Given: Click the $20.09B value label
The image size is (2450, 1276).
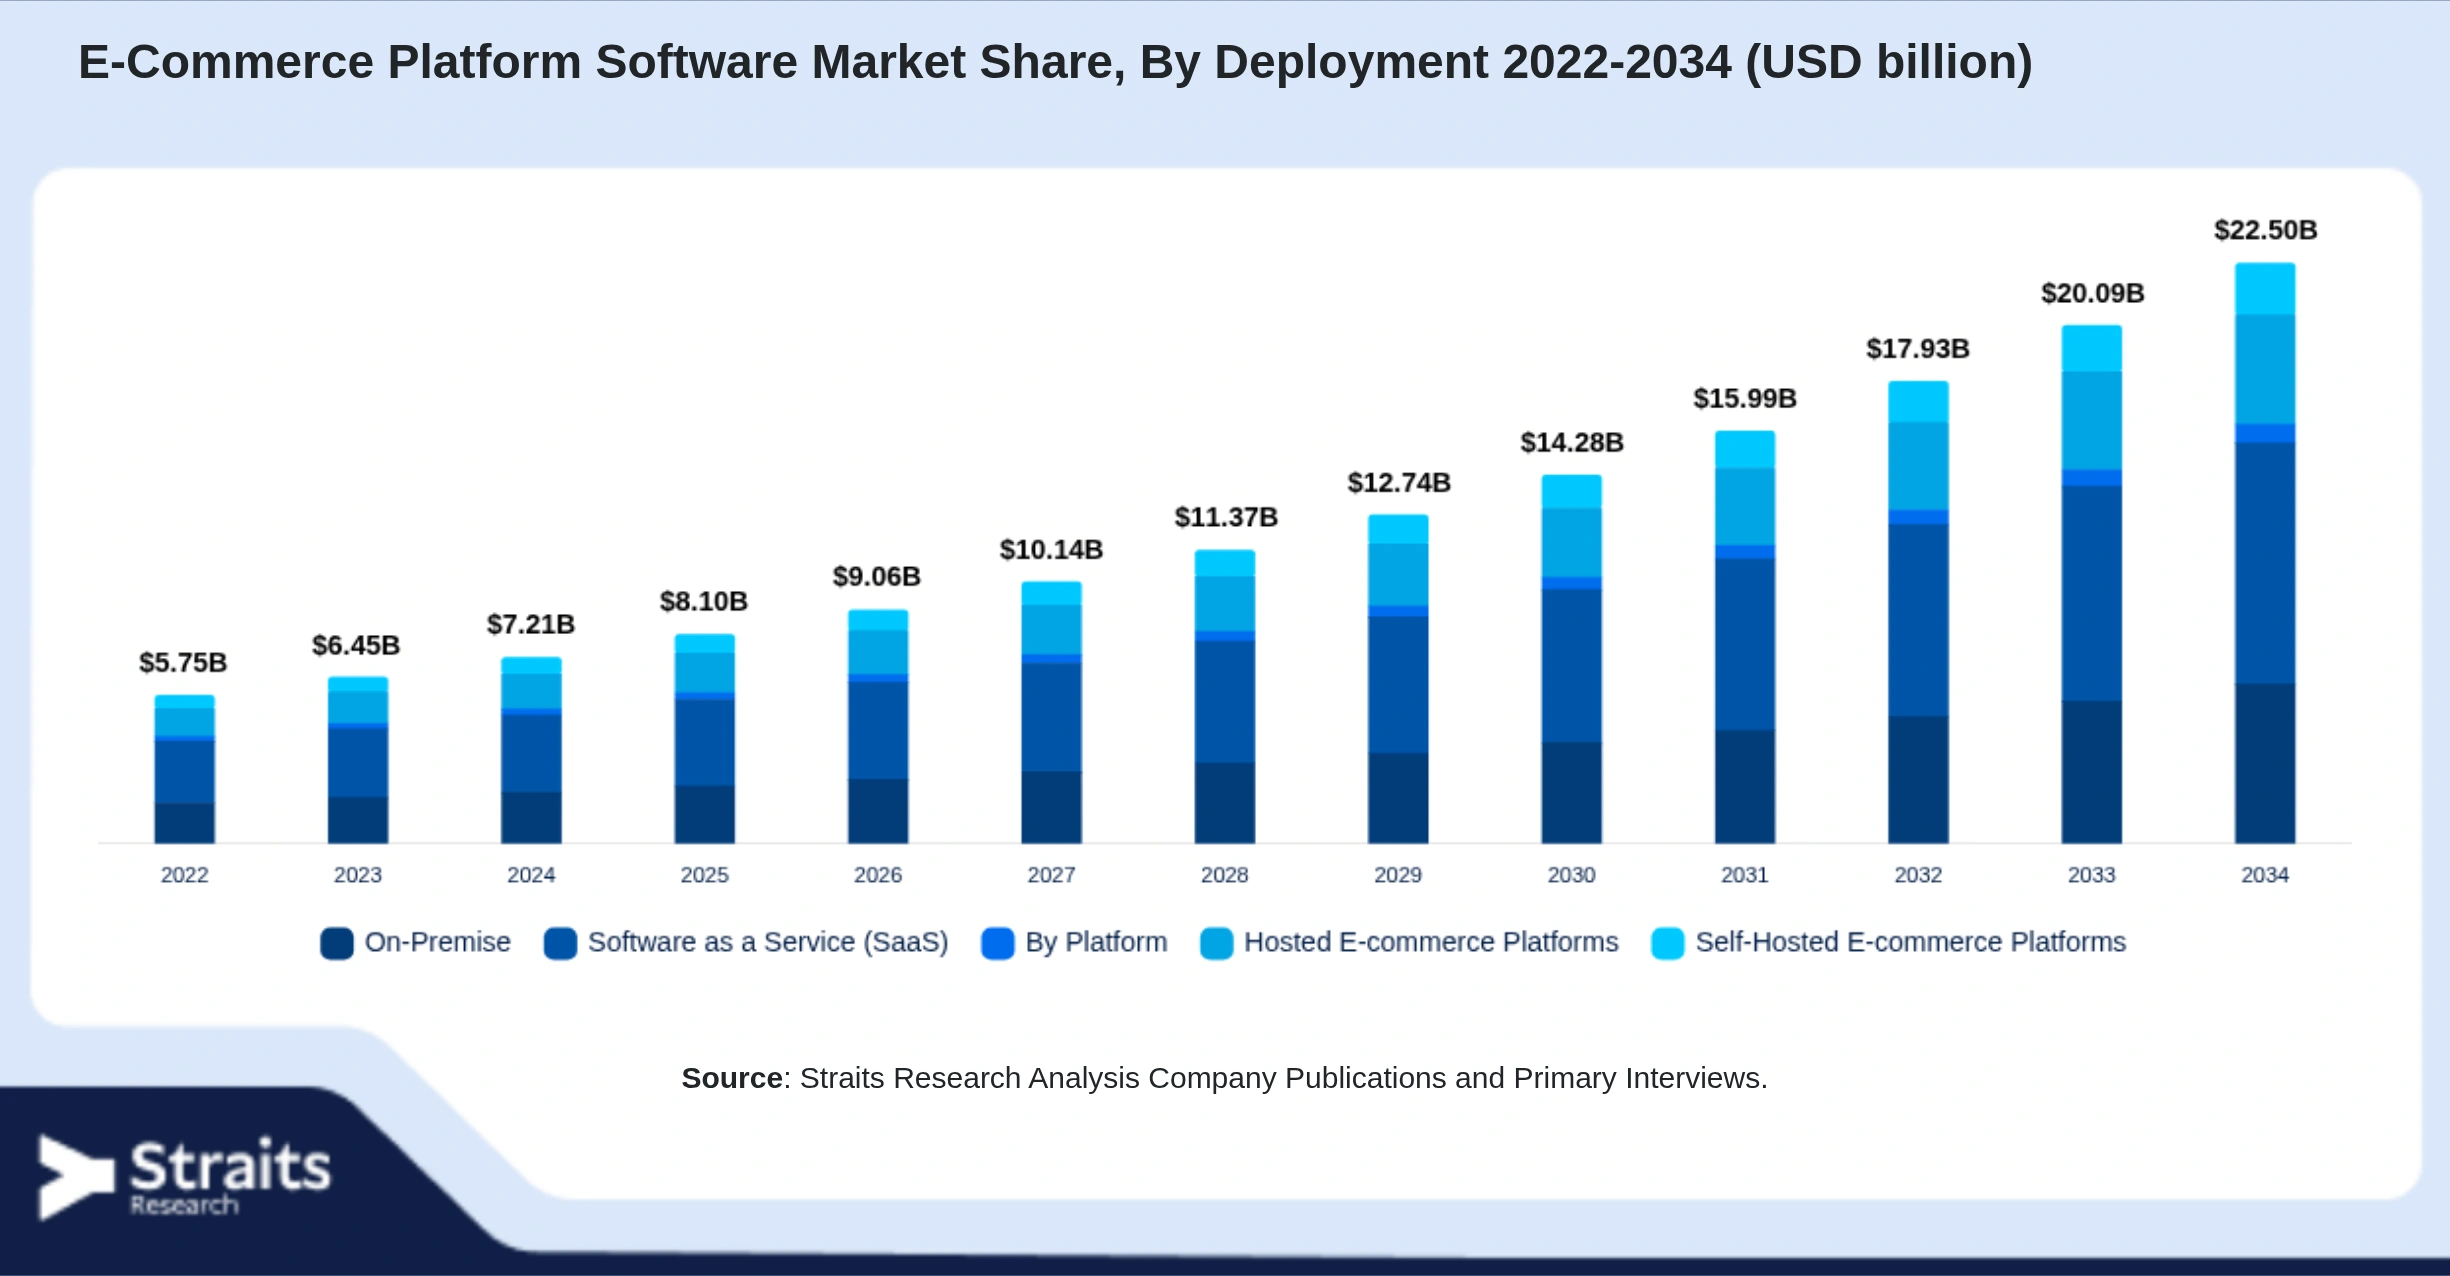Looking at the screenshot, I should click(2093, 293).
